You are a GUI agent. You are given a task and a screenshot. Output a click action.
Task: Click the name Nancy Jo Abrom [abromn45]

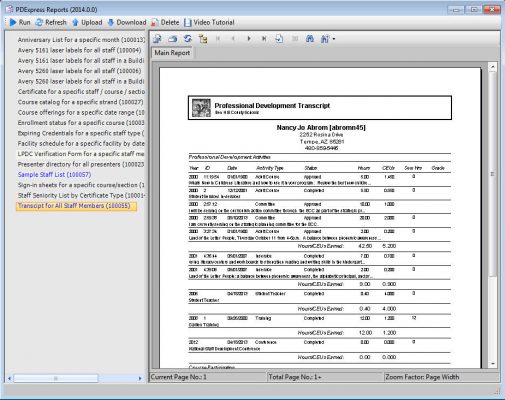(321, 127)
